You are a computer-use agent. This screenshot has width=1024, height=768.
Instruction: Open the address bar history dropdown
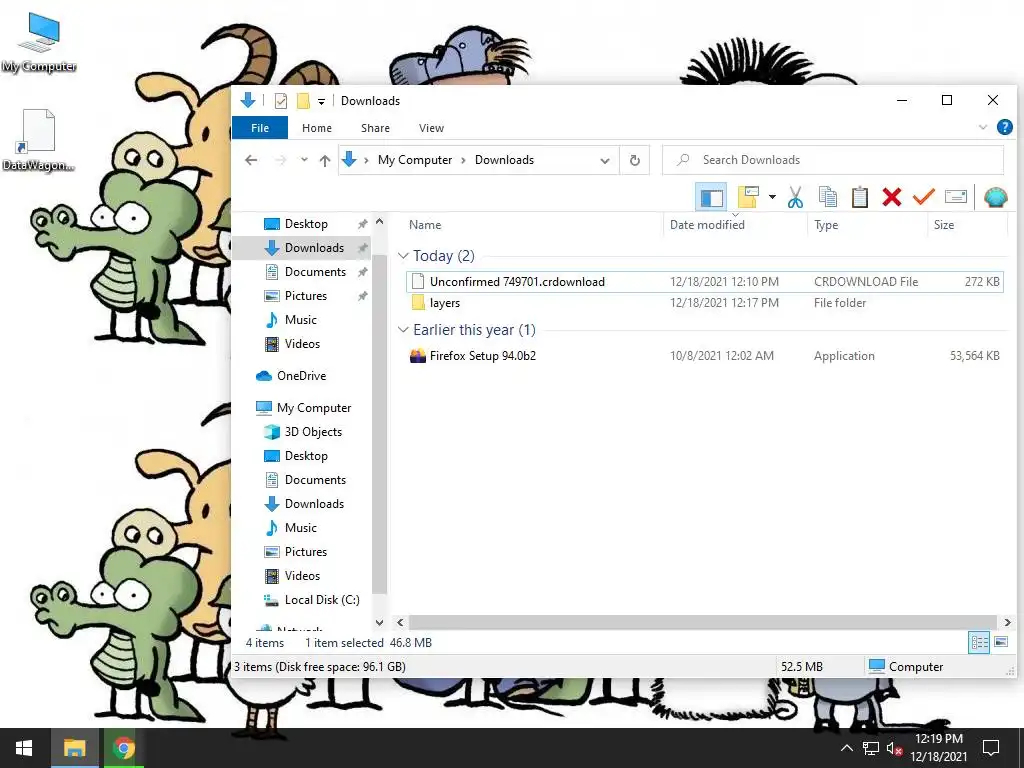tap(605, 160)
